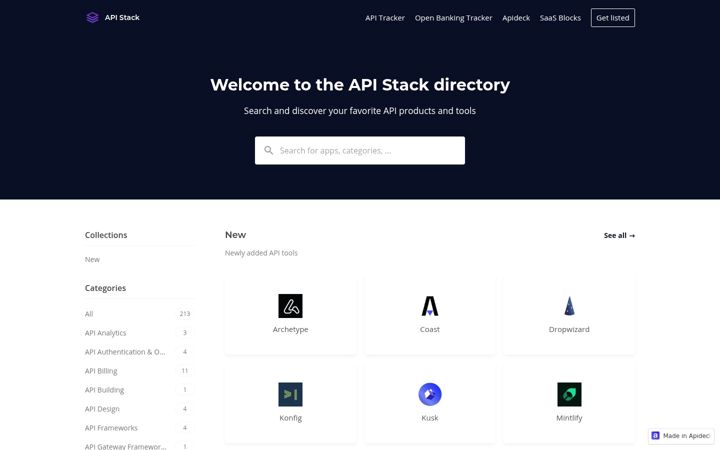The height and width of the screenshot is (450, 720).
Task: Click the count 213 next to All
Action: [185, 314]
